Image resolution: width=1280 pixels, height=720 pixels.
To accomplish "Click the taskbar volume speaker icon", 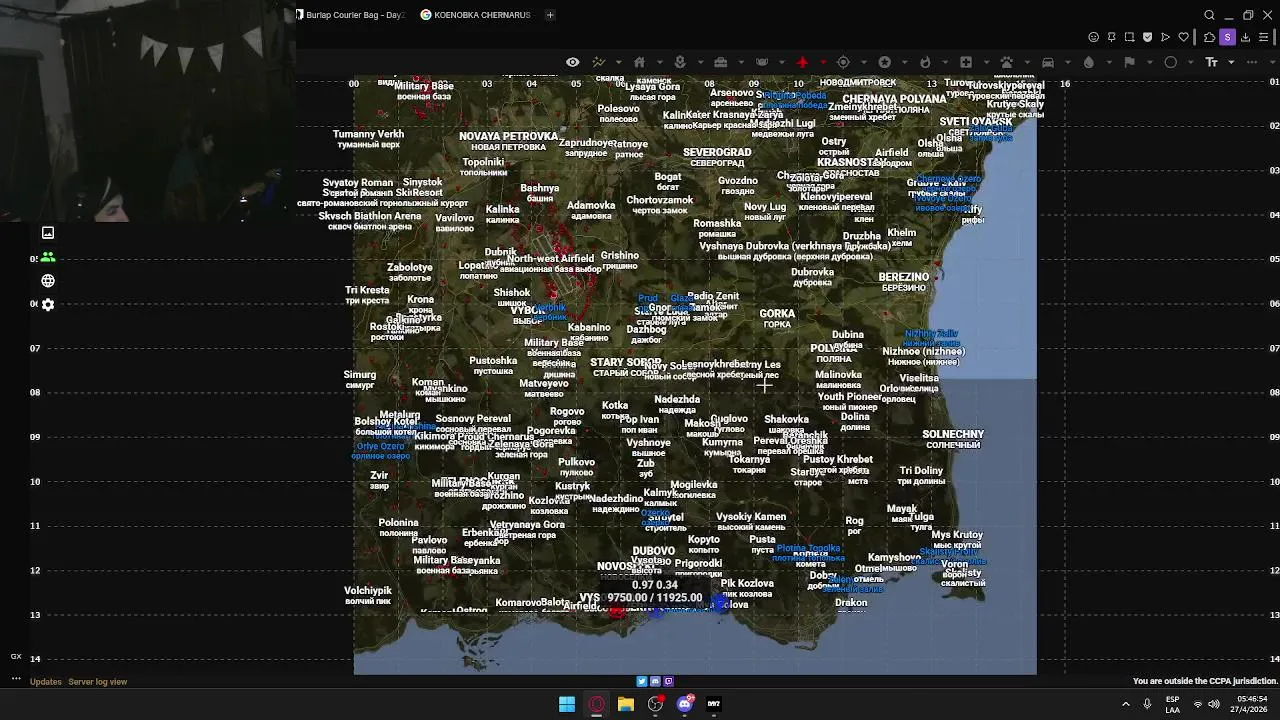I will tap(1214, 704).
